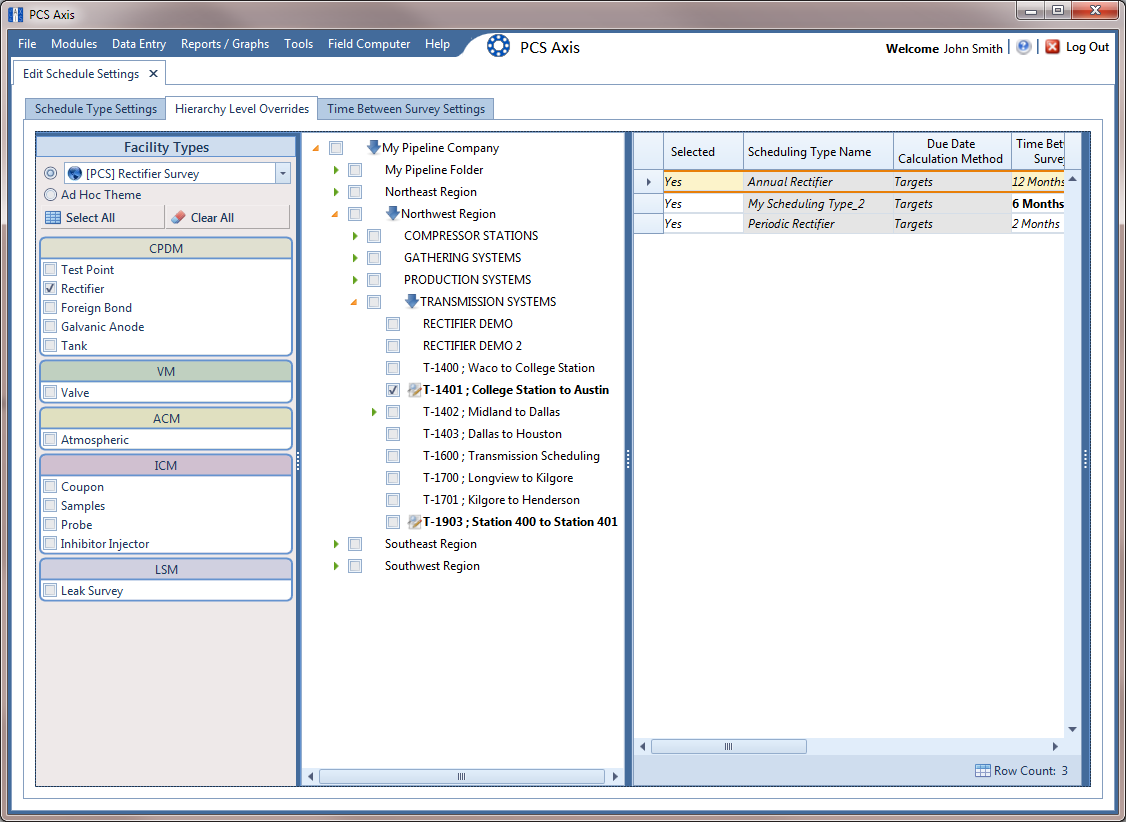
Task: Click the Log Out link
Action: (x=1087, y=47)
